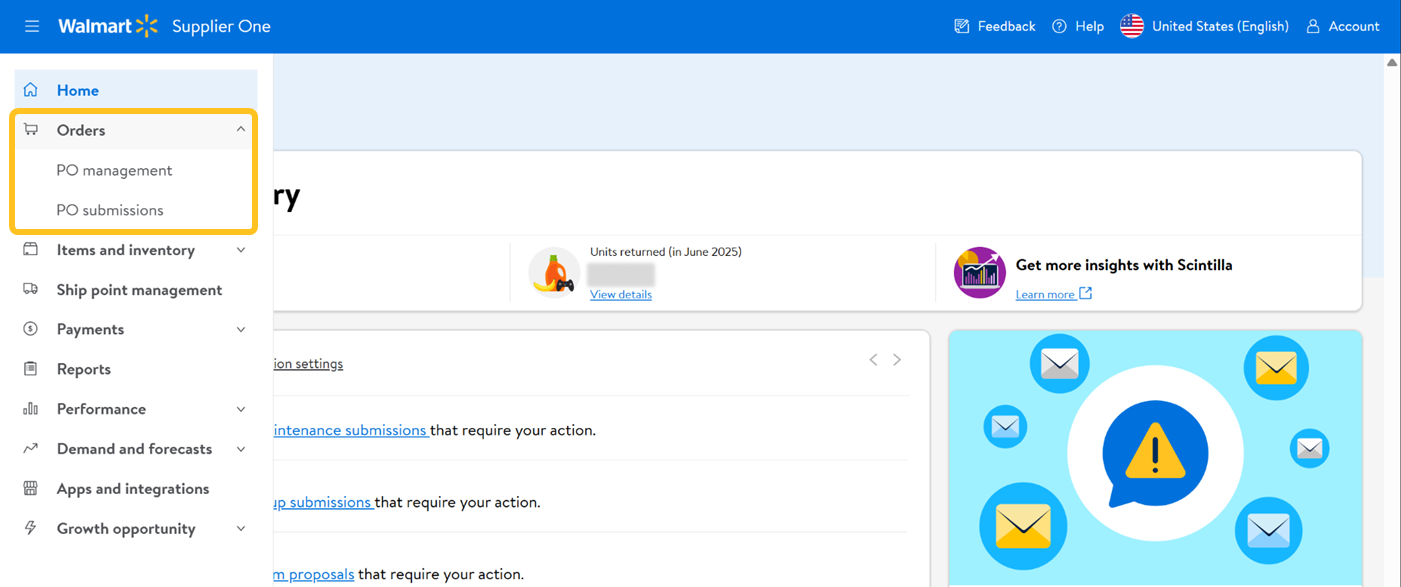This screenshot has width=1401, height=587.
Task: Click the Apps and integrations store icon
Action: 31,489
